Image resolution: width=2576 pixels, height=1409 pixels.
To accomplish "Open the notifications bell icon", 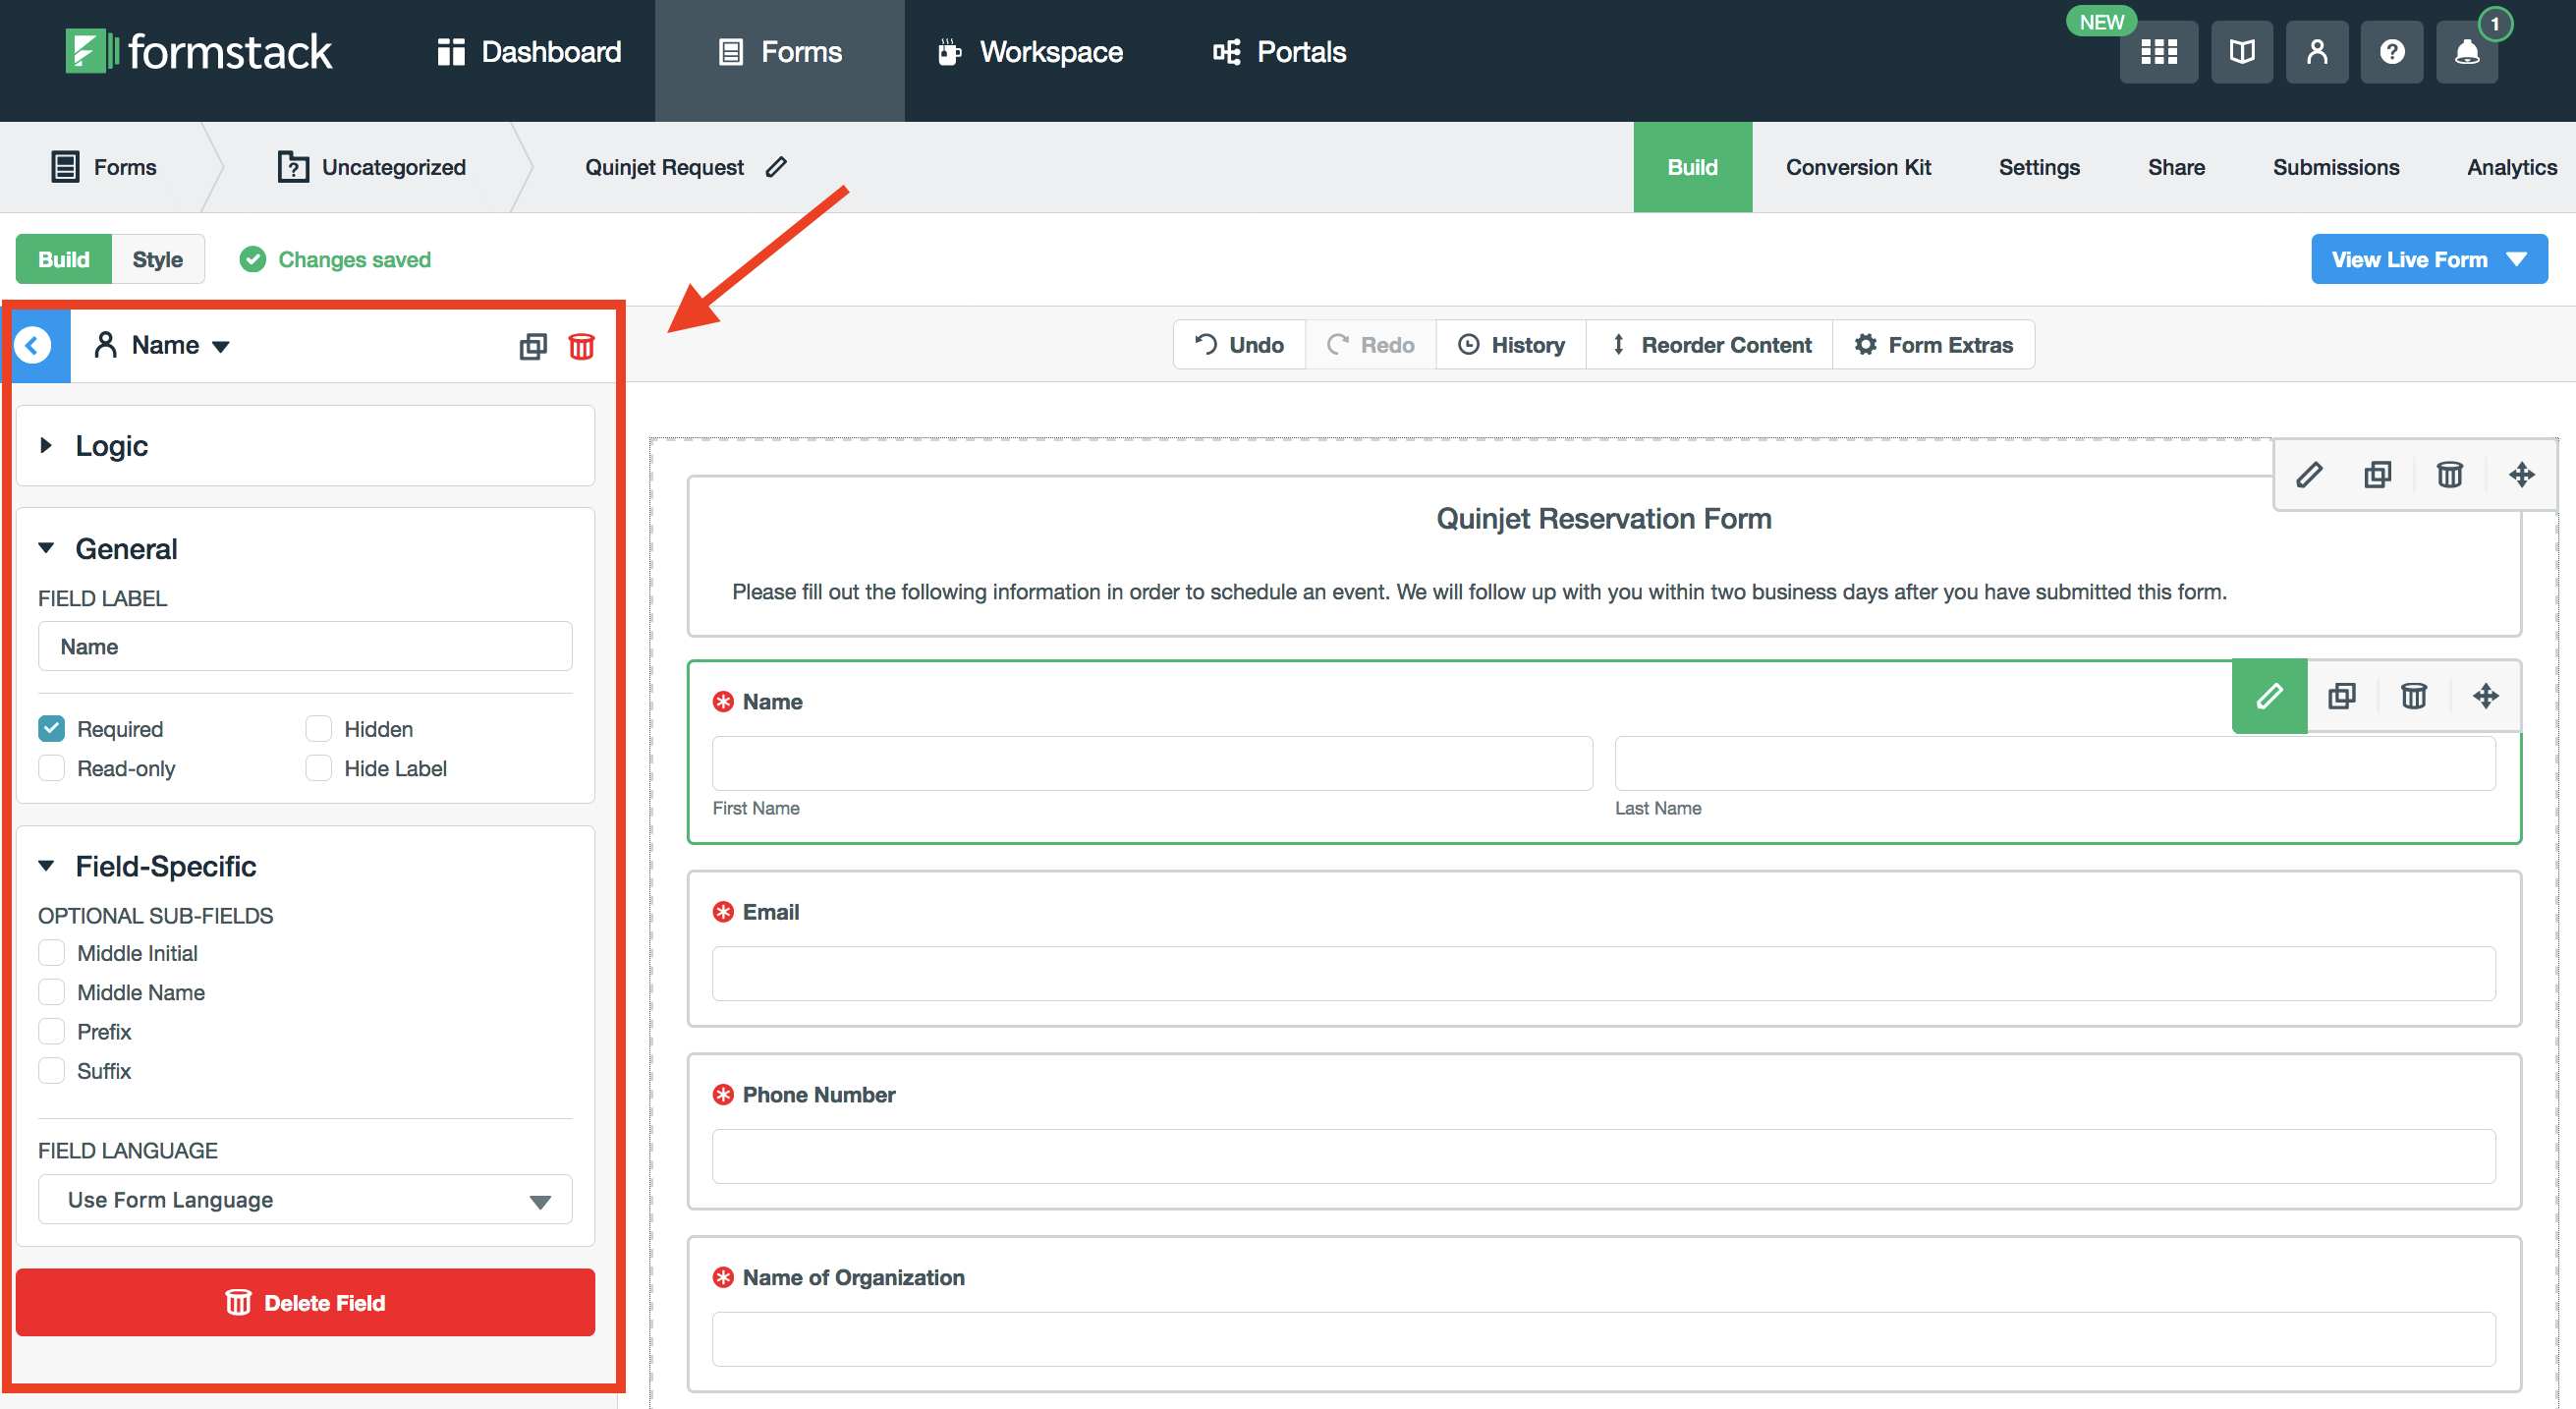I will tap(2466, 52).
